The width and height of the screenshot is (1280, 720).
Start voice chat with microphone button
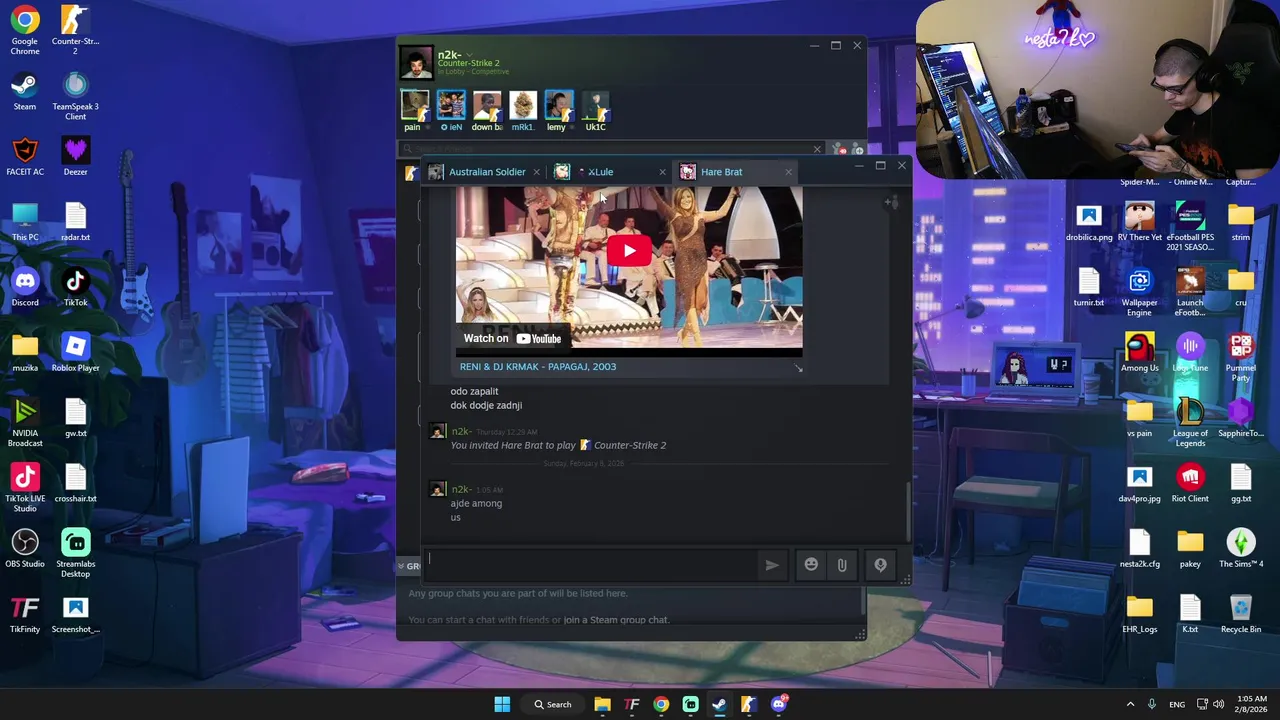880,565
